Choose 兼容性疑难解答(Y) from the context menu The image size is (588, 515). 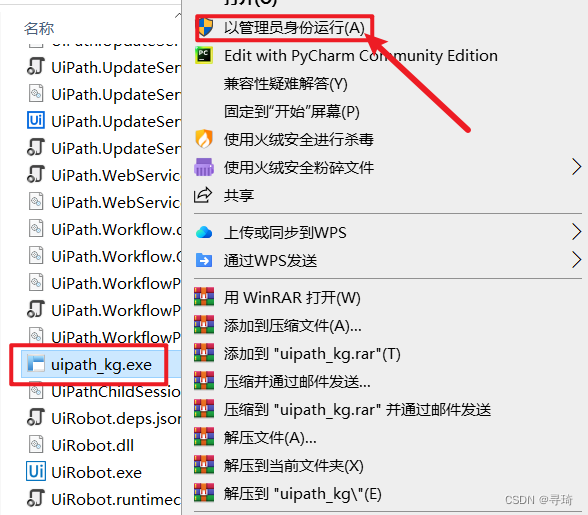pyautogui.click(x=285, y=84)
